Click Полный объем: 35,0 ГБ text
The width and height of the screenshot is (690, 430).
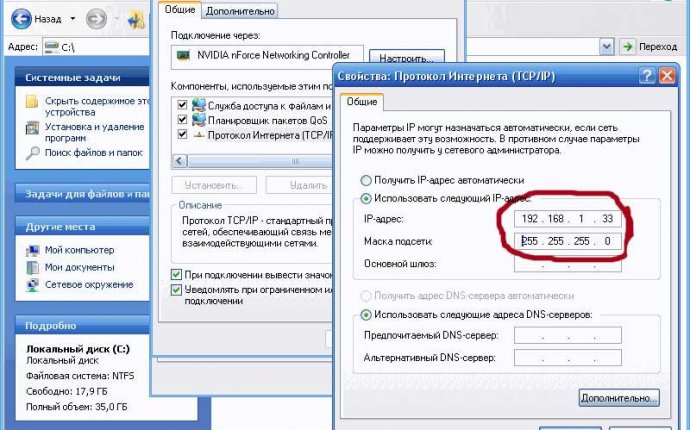pyautogui.click(x=77, y=407)
